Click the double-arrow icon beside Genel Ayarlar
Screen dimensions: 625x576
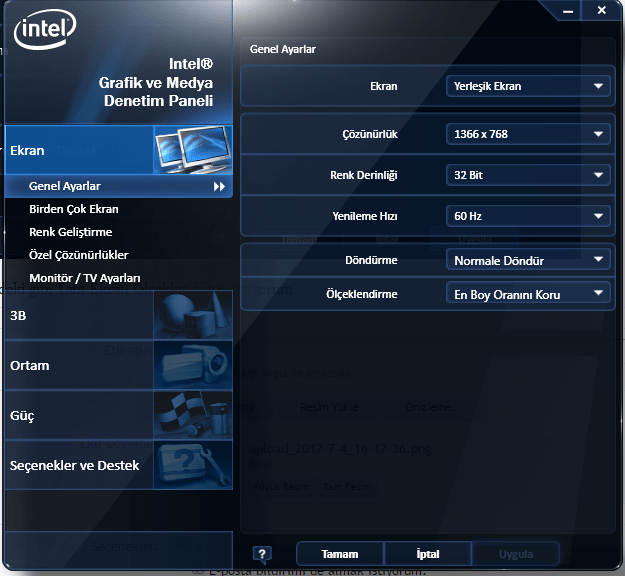(x=219, y=187)
